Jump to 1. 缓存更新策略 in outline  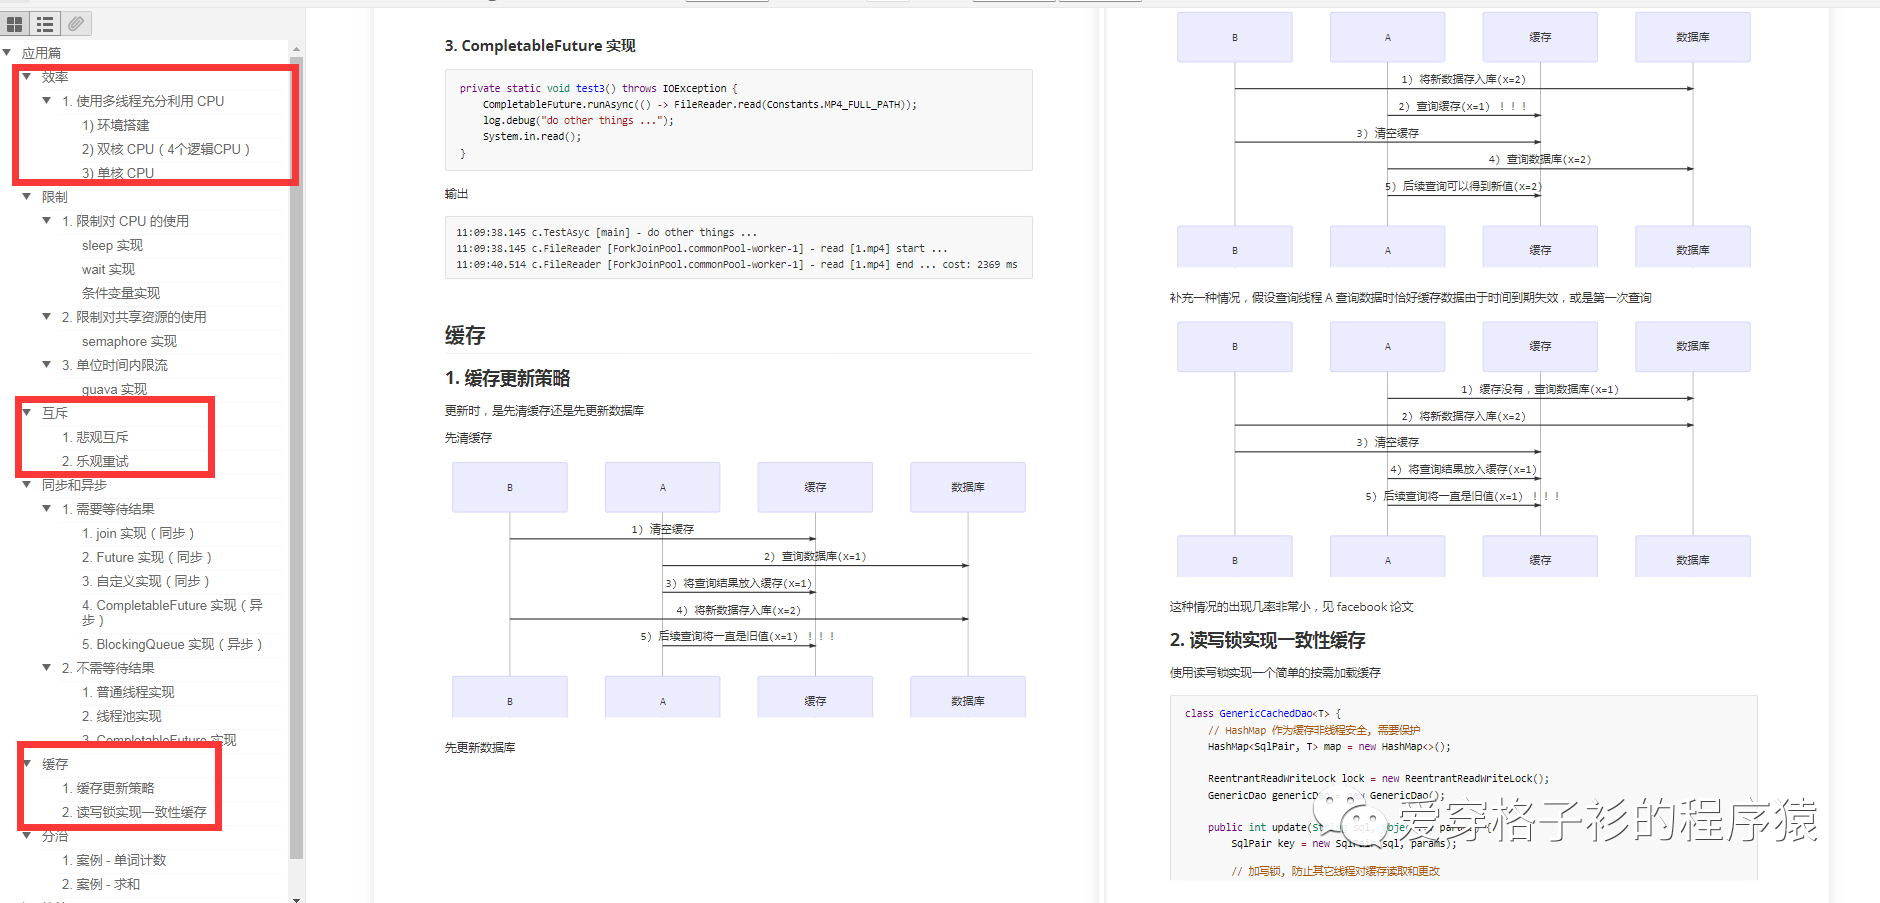(x=108, y=788)
